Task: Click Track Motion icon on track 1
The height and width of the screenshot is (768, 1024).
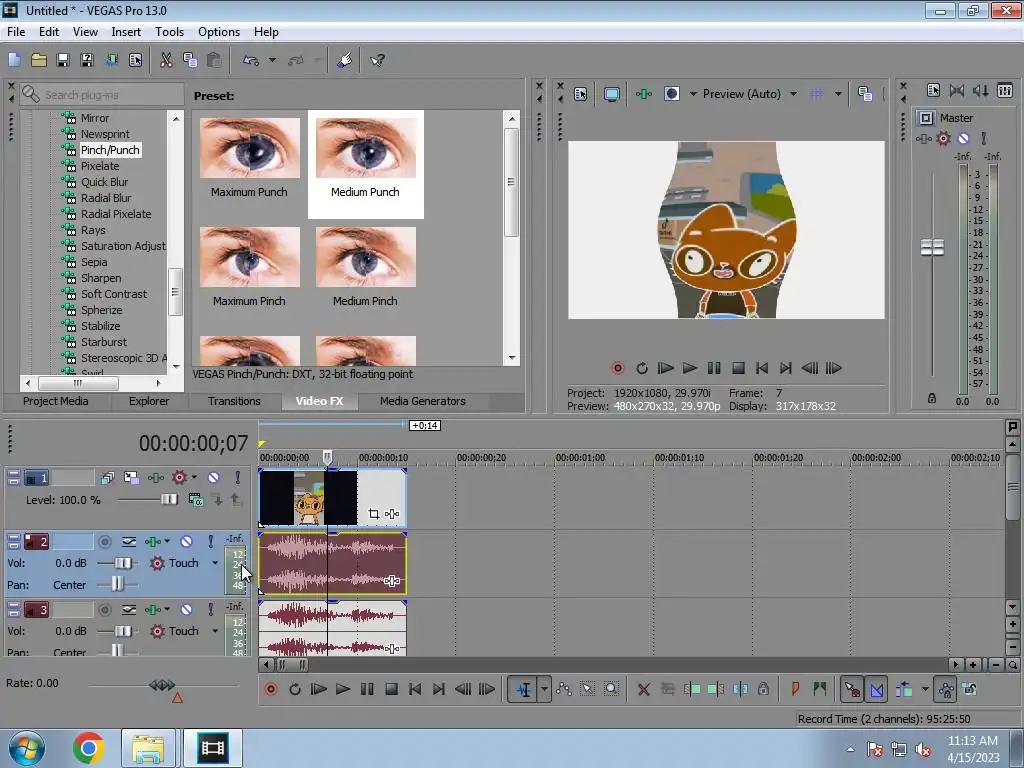Action: (x=131, y=477)
